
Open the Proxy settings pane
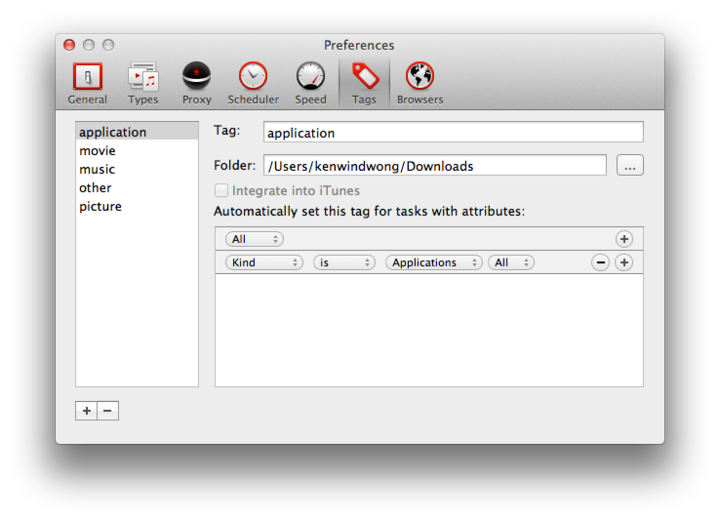tap(196, 83)
